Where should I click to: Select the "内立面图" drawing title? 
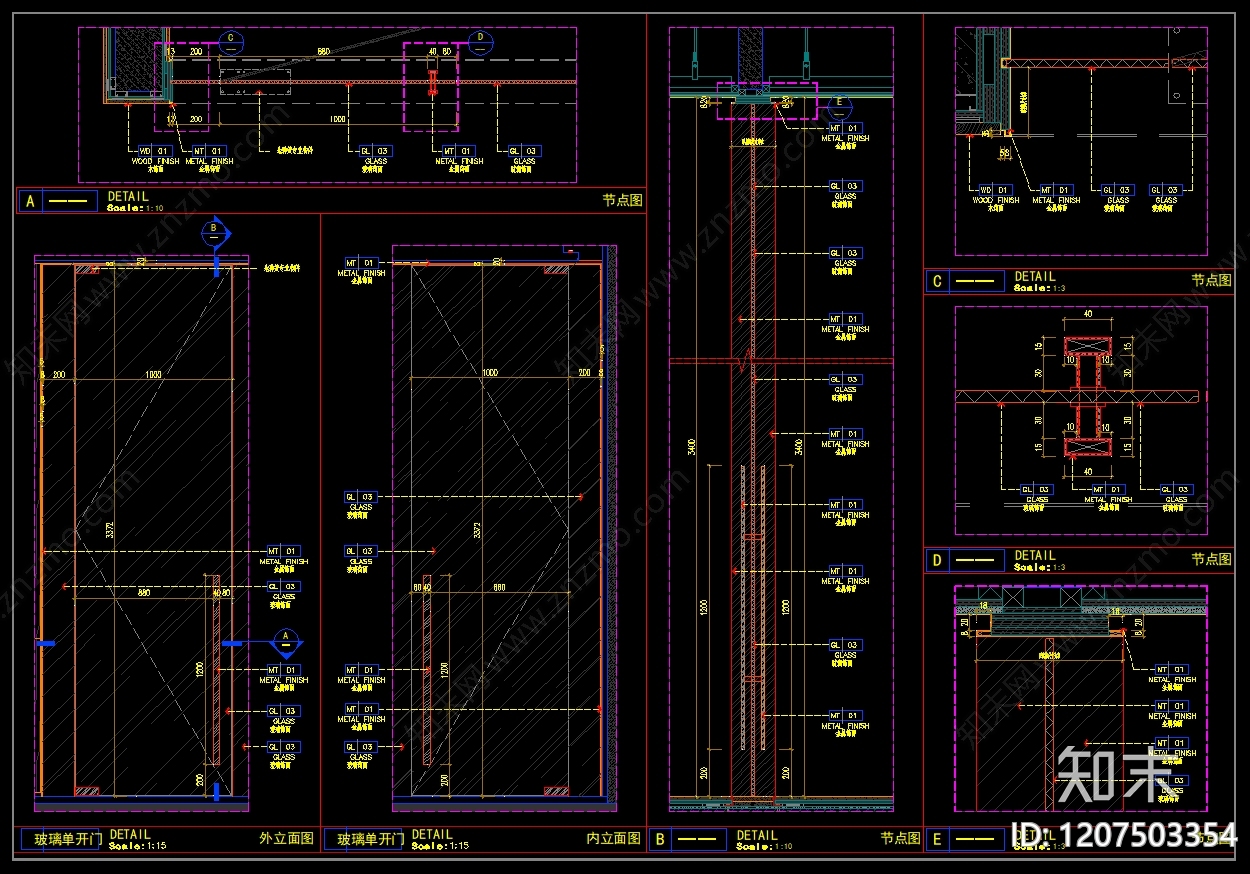coord(614,839)
